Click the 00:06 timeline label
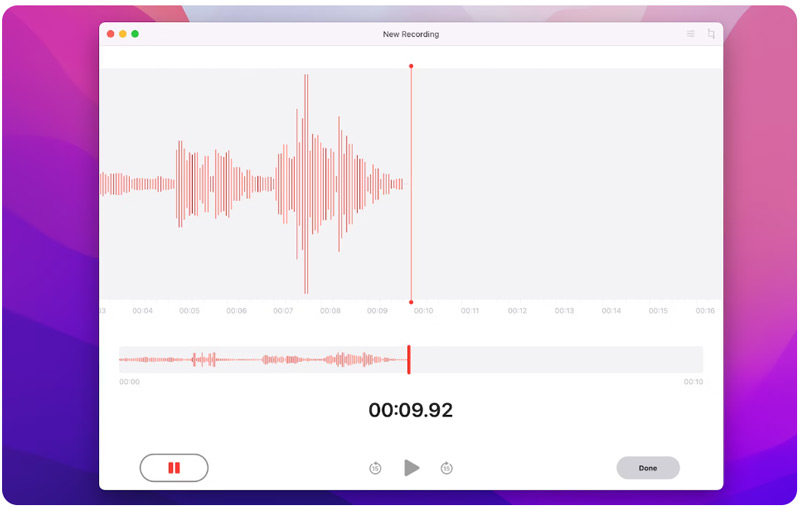Viewport: 800px width, 508px height. (236, 311)
